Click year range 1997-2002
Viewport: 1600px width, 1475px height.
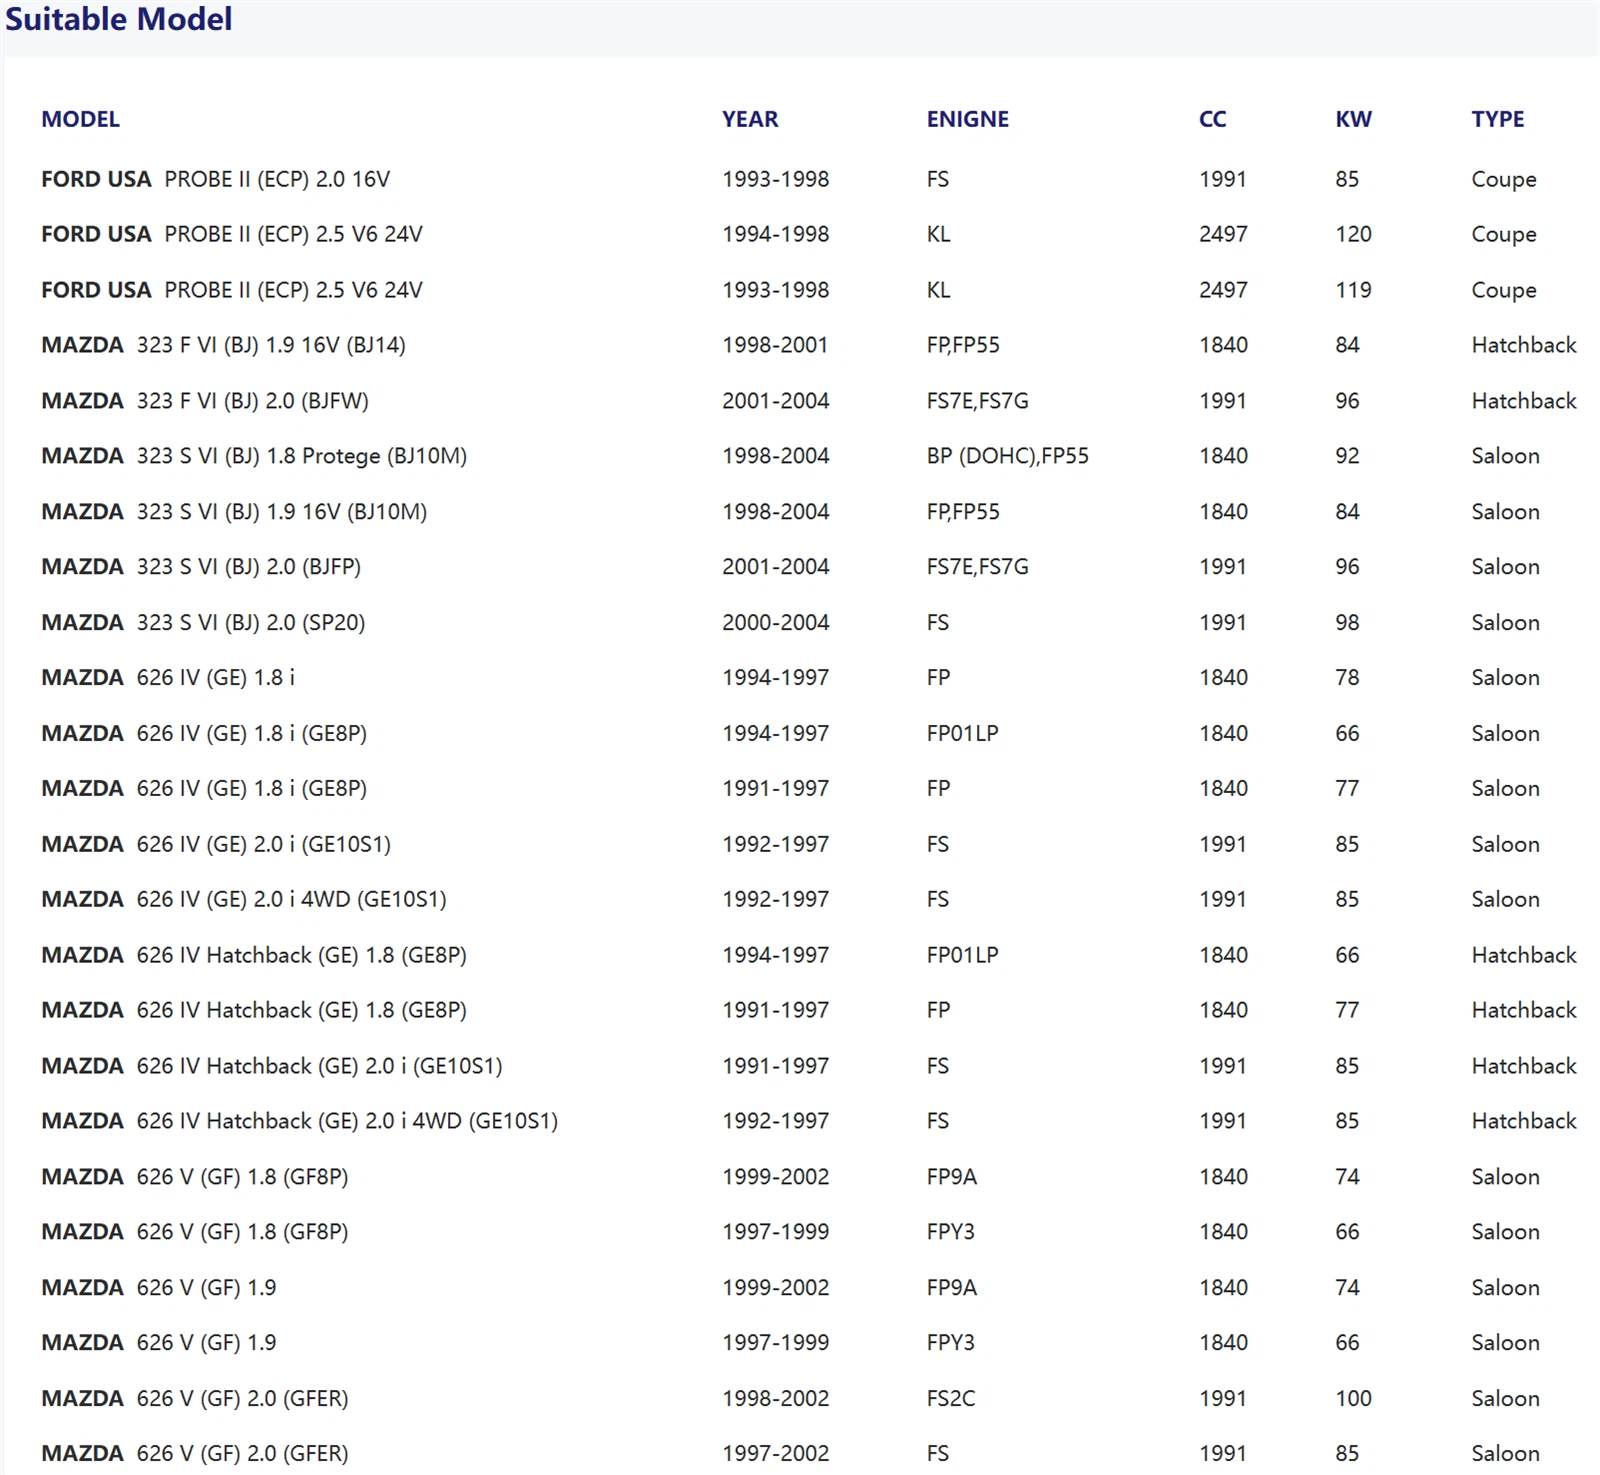775,1453
